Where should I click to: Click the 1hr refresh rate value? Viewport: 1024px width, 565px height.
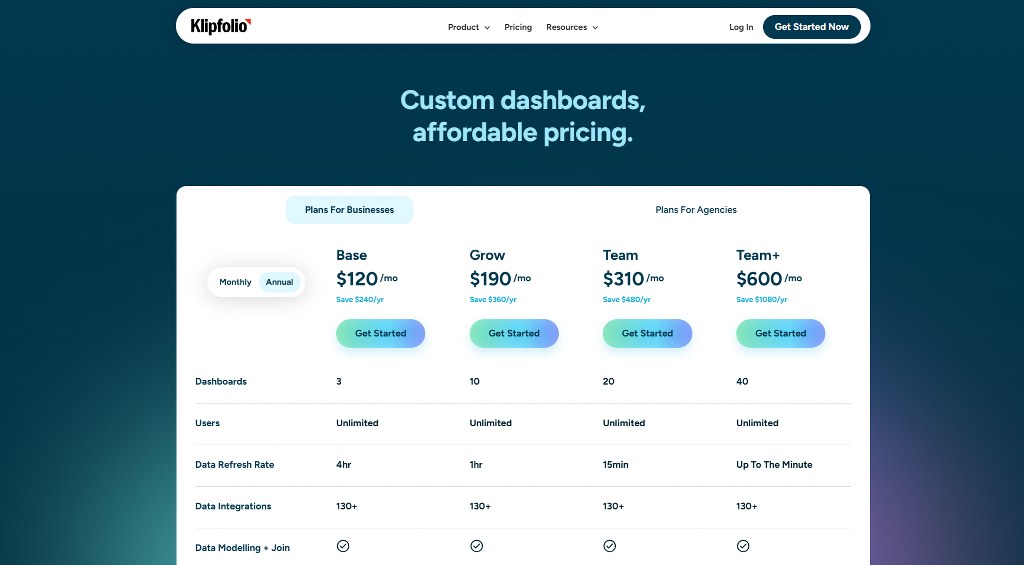[x=476, y=465]
